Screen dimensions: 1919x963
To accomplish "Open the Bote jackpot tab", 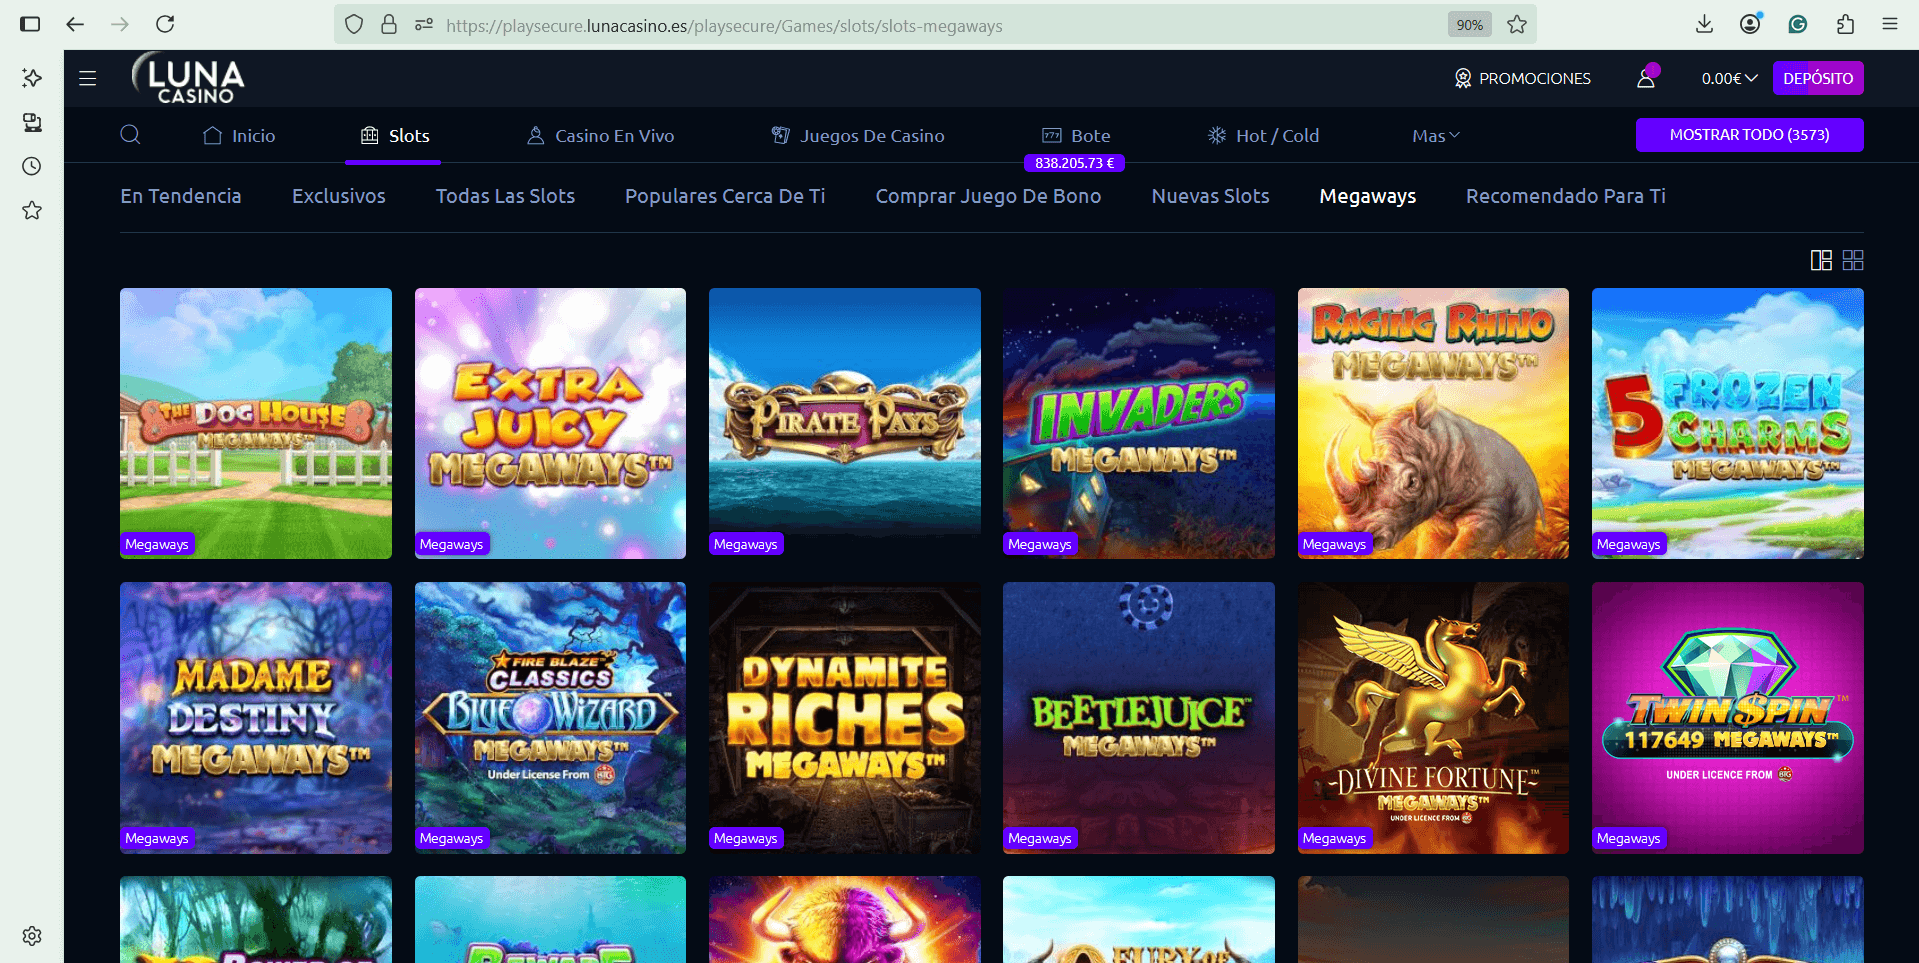I will pos(1076,136).
